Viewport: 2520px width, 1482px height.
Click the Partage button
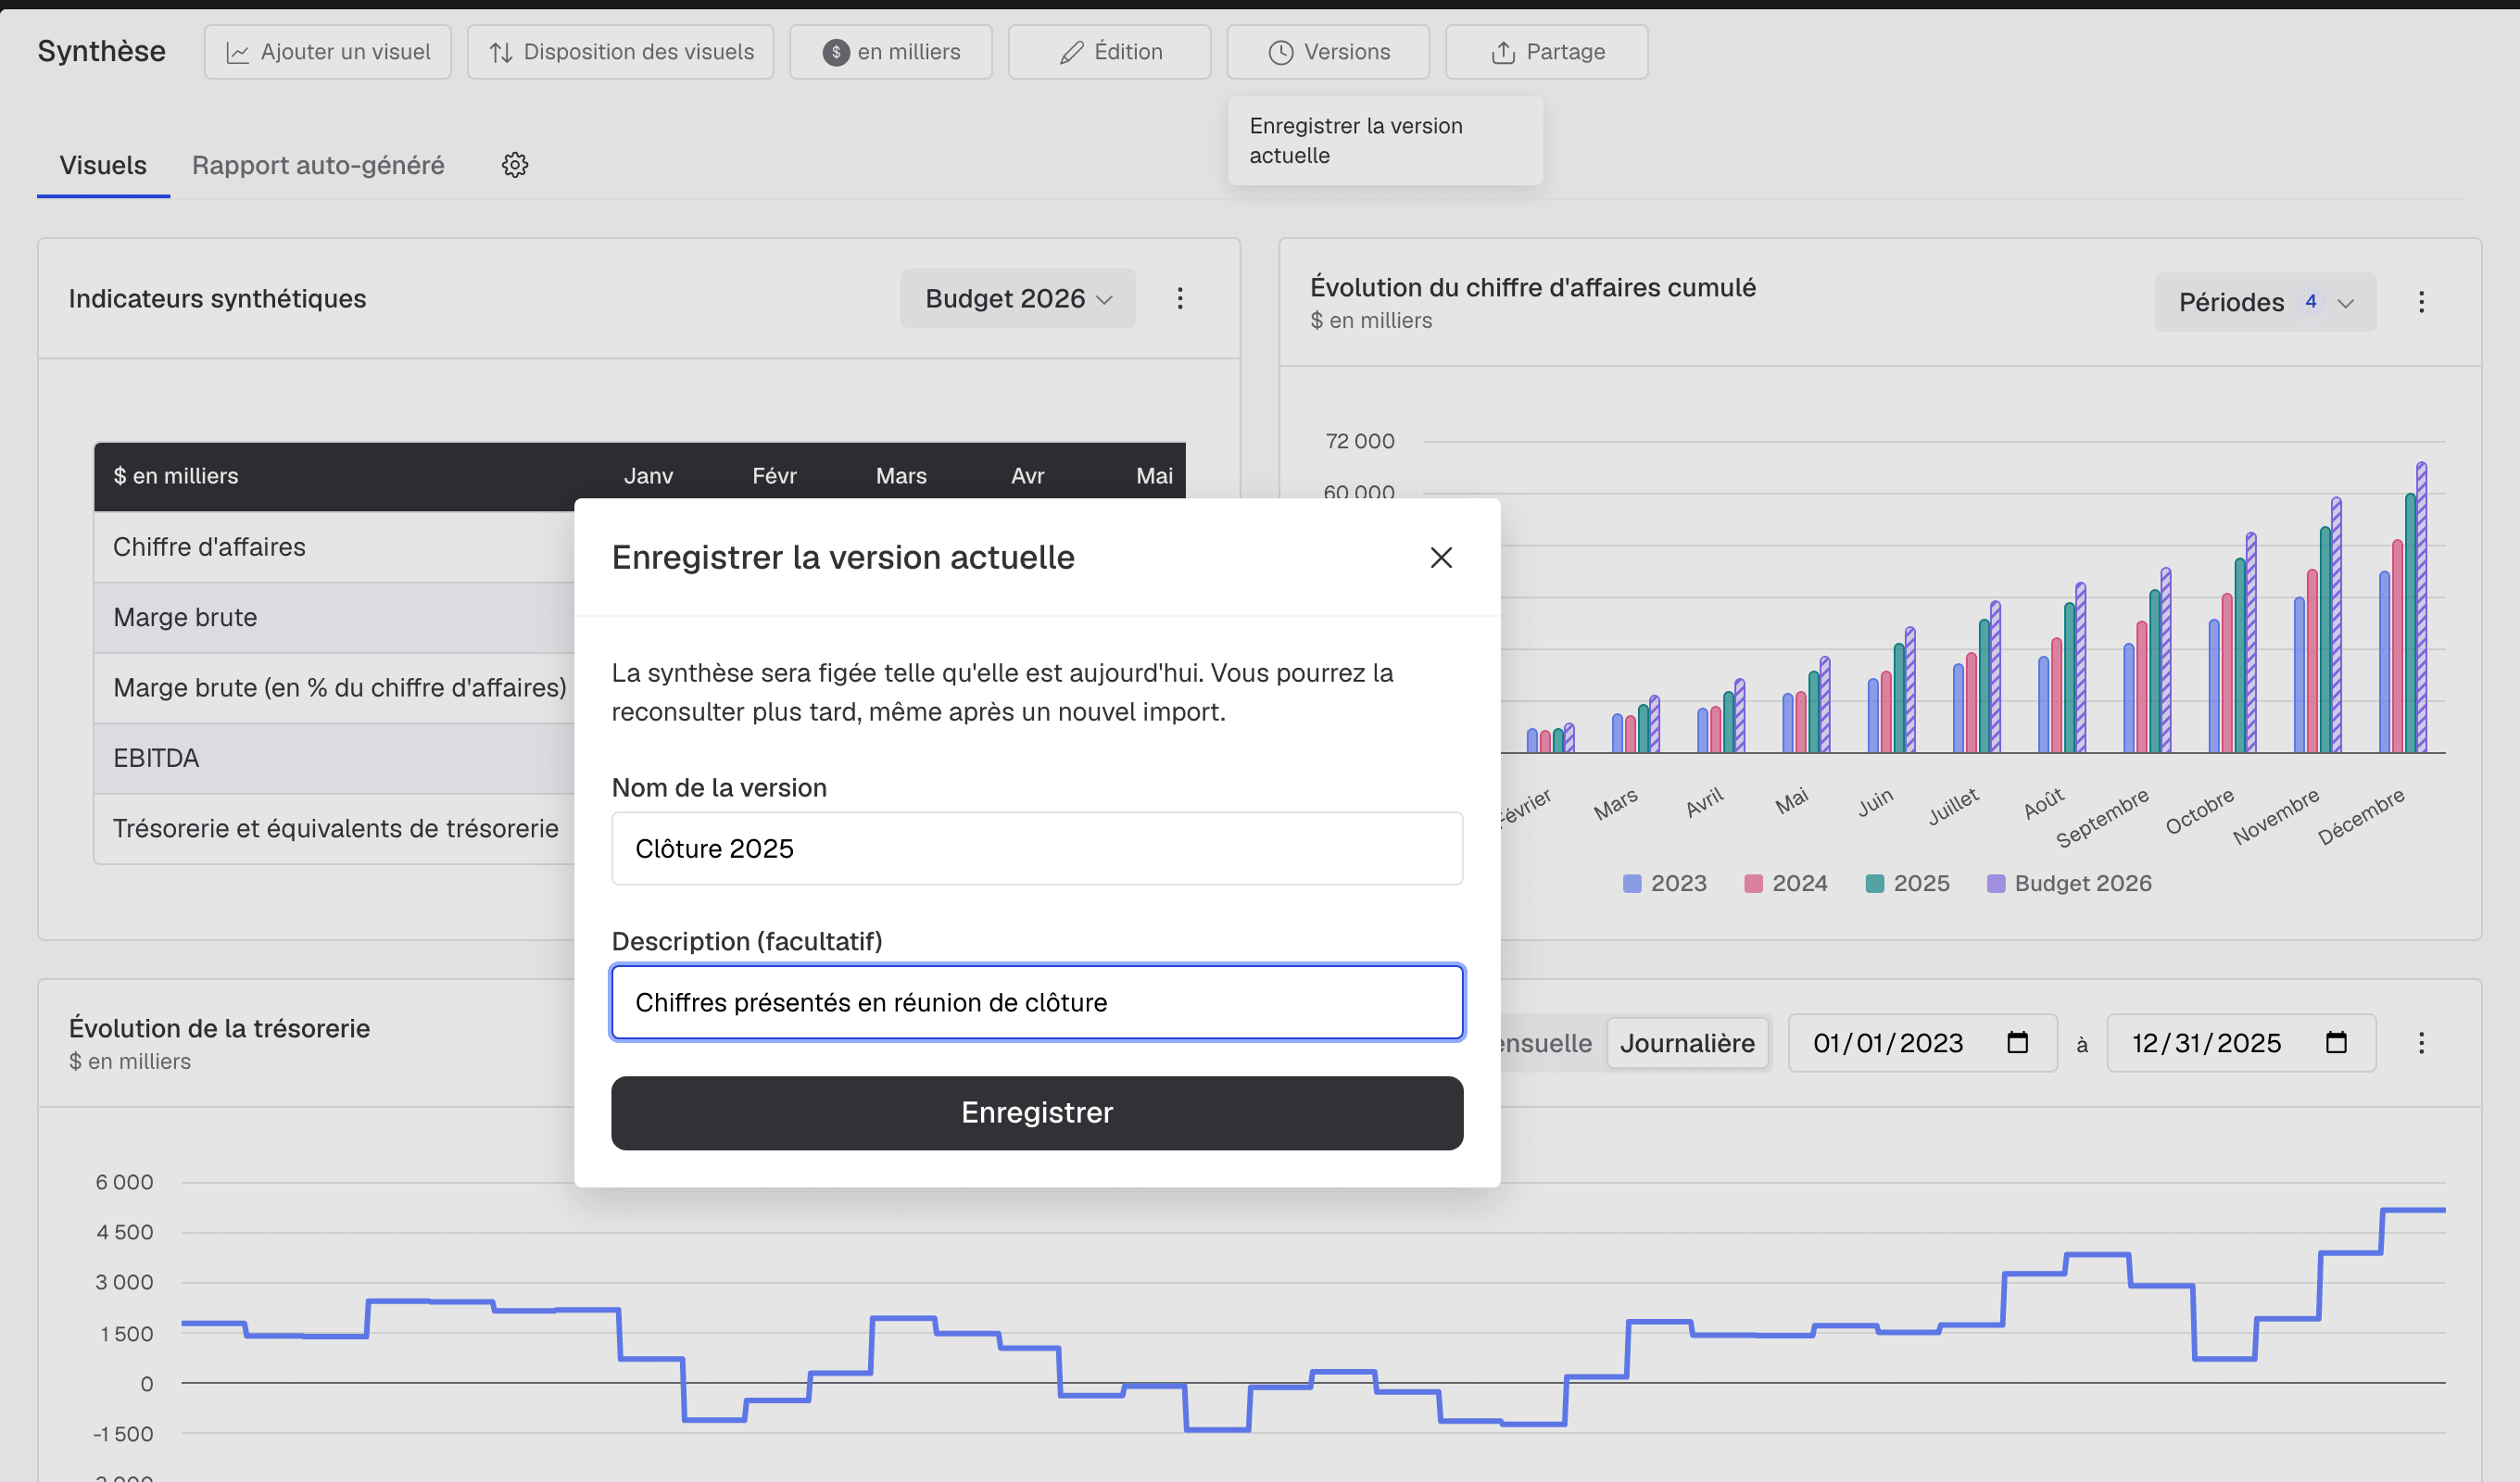click(x=1547, y=52)
